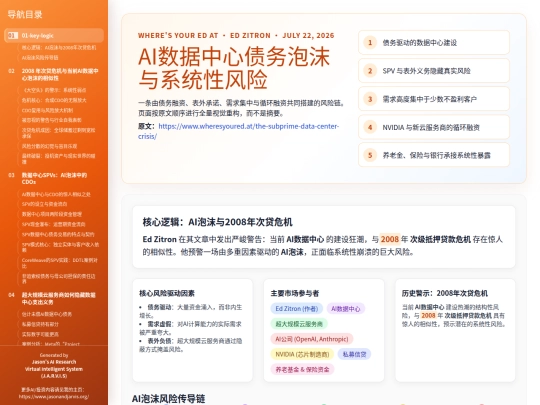Viewport: 540px width, 405px height.
Task: Click highlighted 2008 in the core logic paragraph
Action: coord(390,239)
